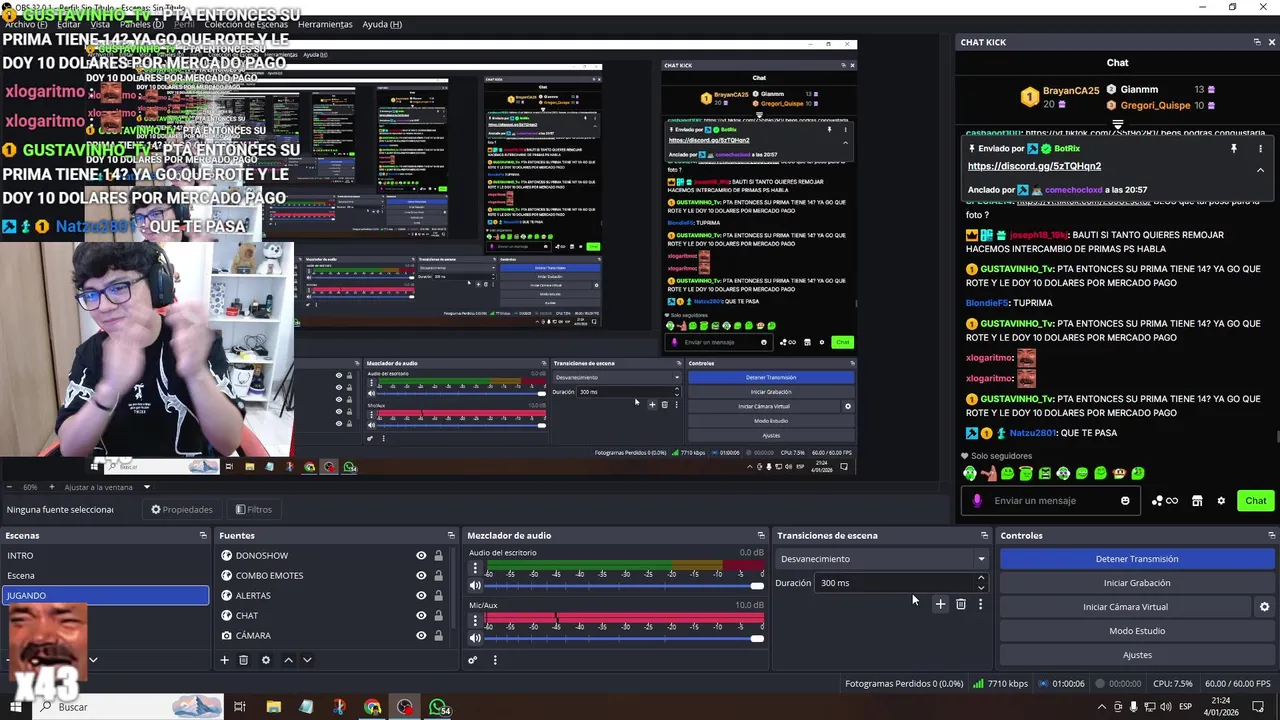Open Windows Start menu
The width and height of the screenshot is (1280, 720).
(15, 707)
